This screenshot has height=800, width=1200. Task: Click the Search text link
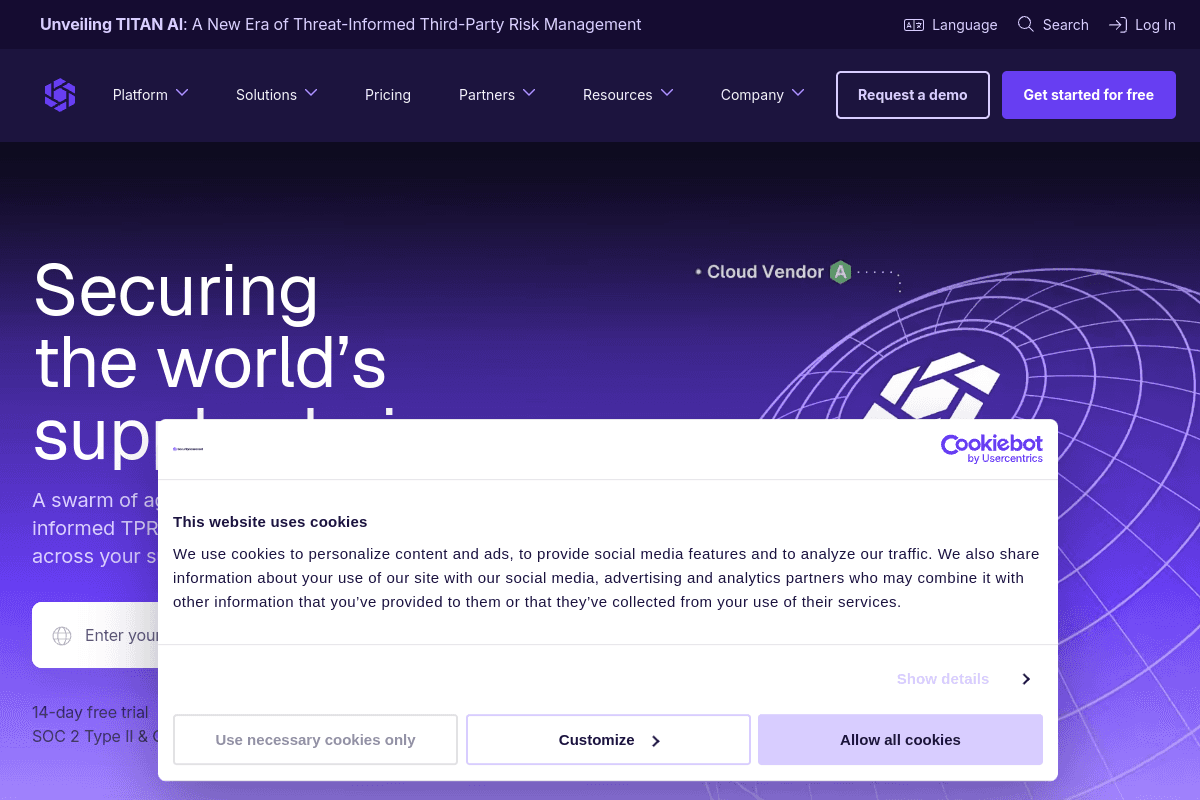coord(1066,25)
